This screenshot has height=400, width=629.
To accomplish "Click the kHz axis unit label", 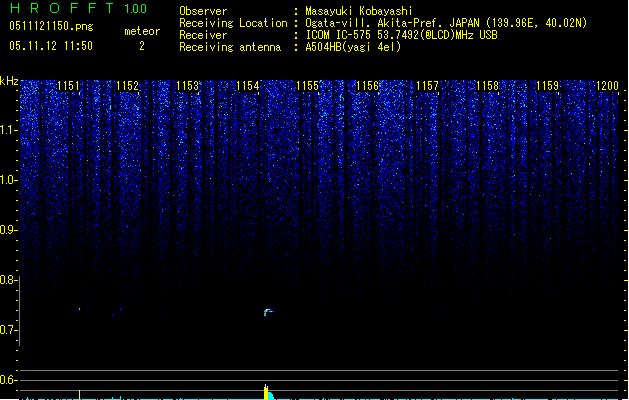I will pos(9,81).
